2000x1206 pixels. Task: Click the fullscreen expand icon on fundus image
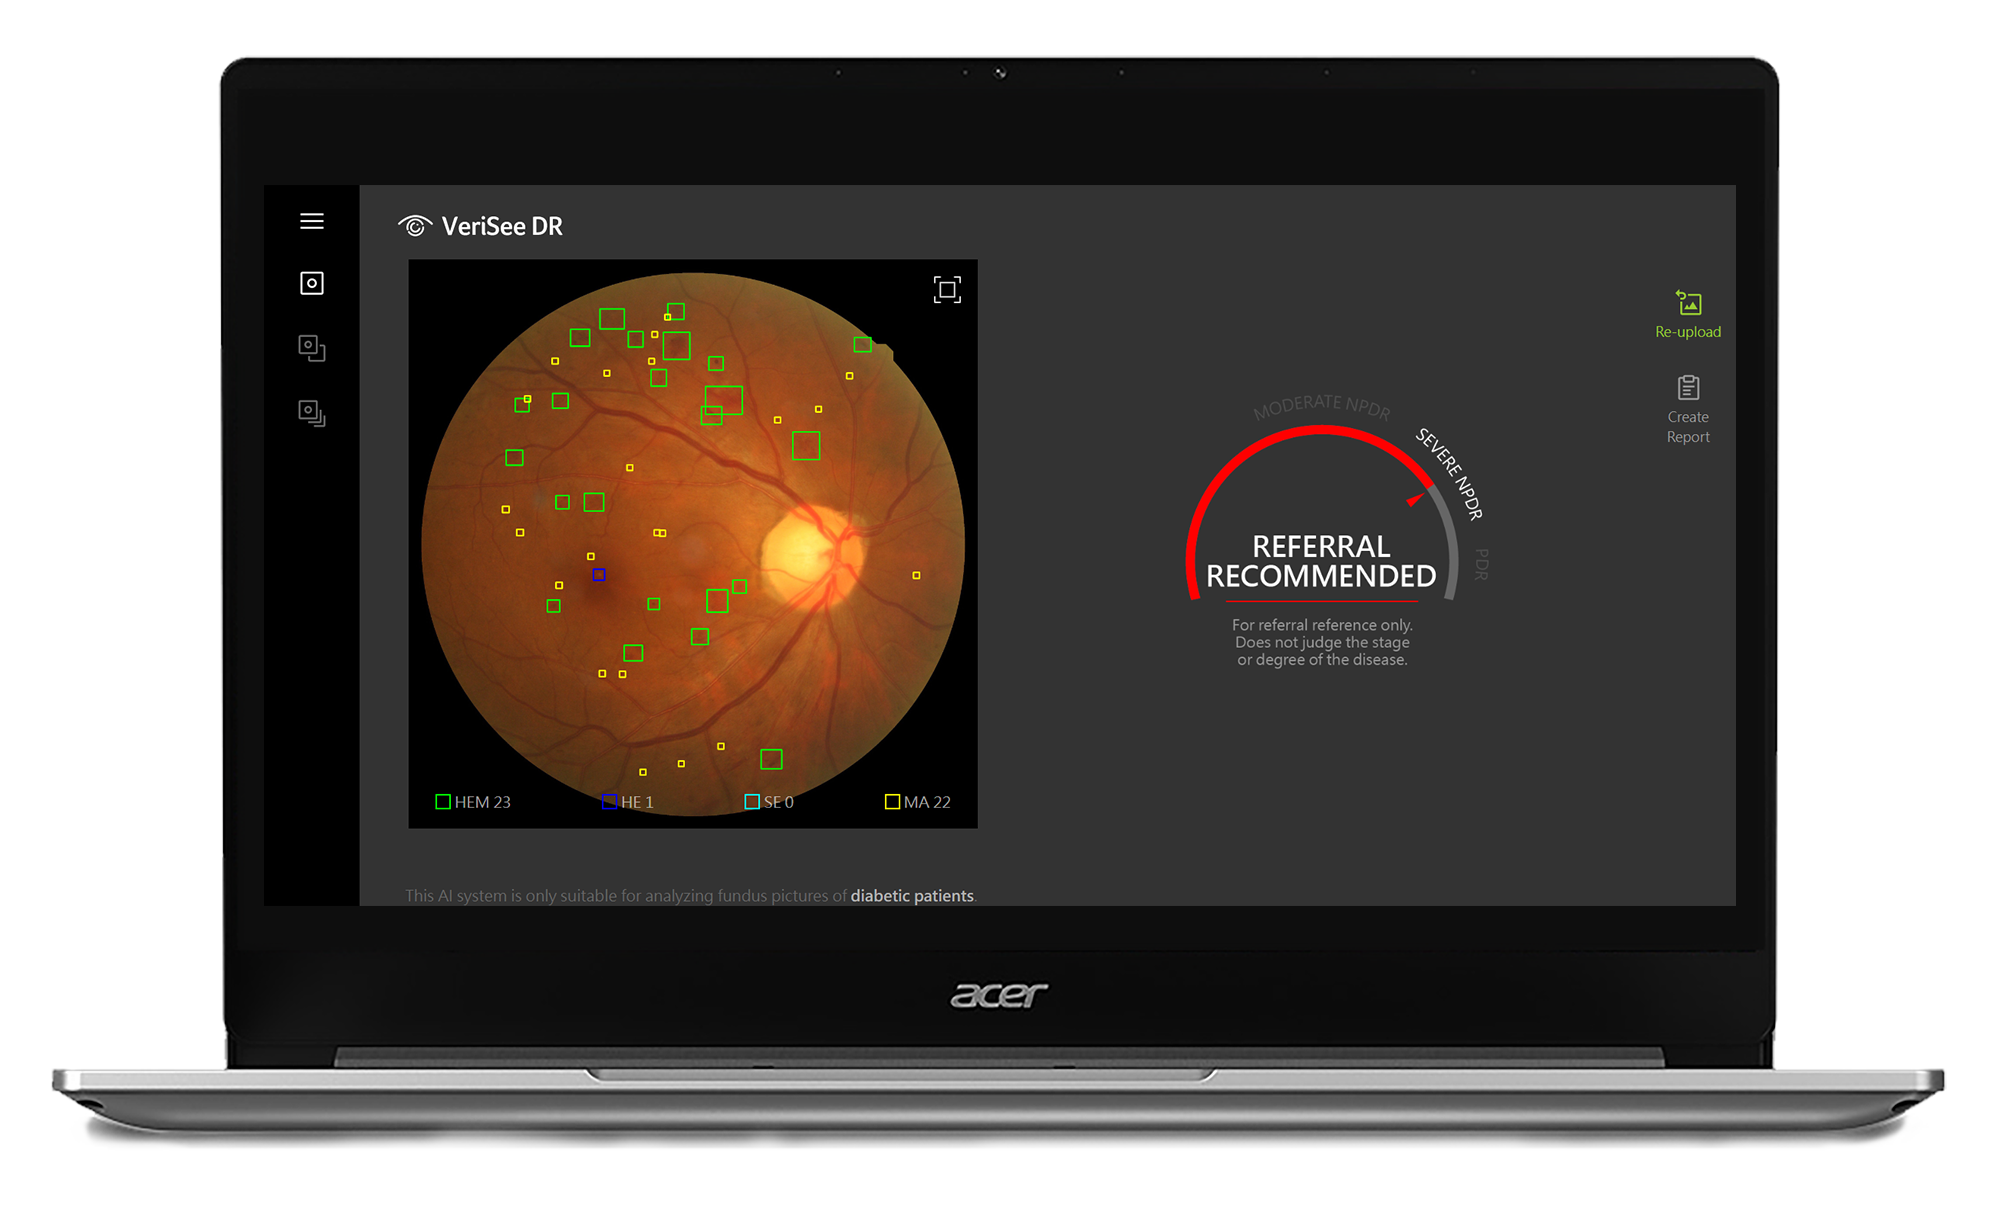tap(946, 288)
